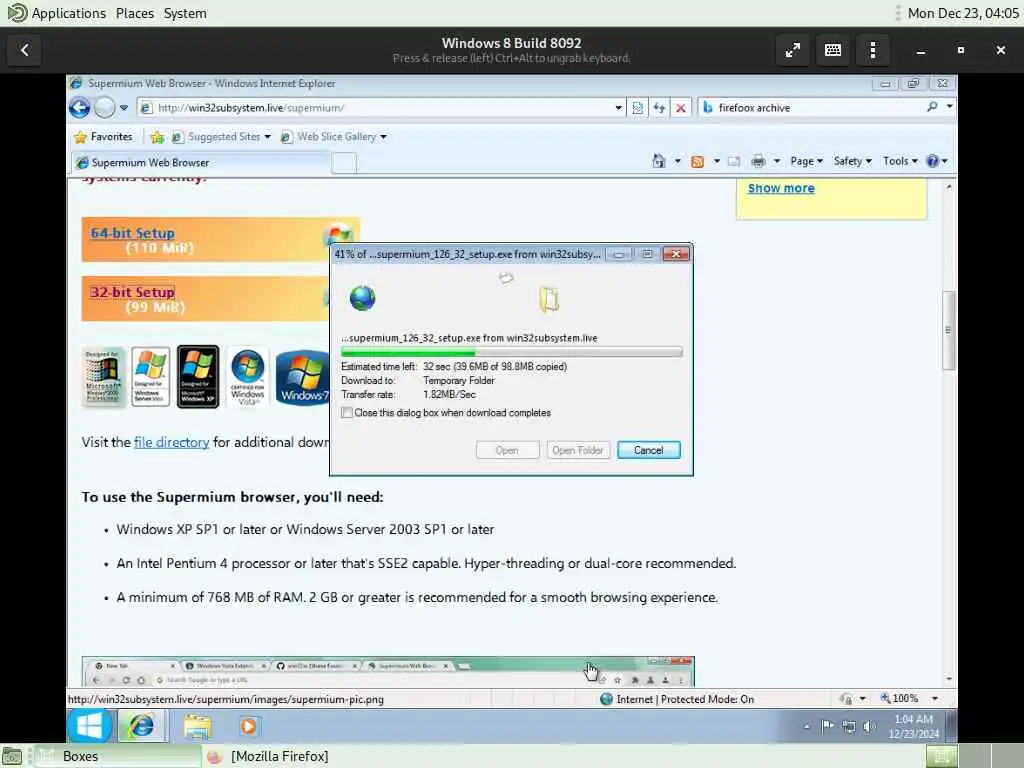This screenshot has width=1024, height=768.
Task: Click the Windows XP compatibility badge
Action: [x=198, y=377]
